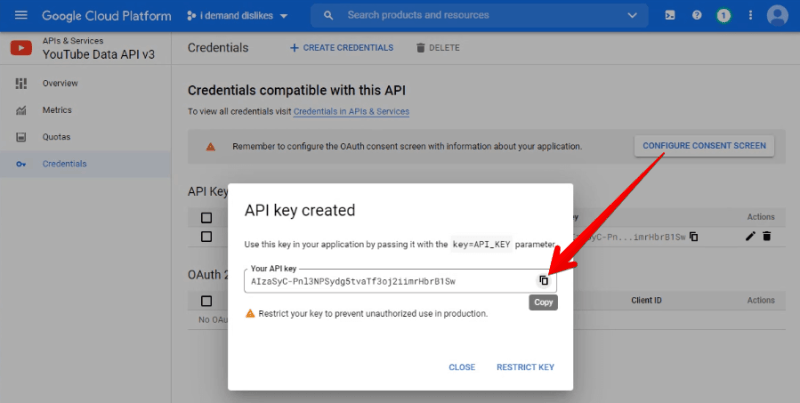Click the 'Credentials compatible with this API' heading
800x403 pixels.
tap(296, 90)
